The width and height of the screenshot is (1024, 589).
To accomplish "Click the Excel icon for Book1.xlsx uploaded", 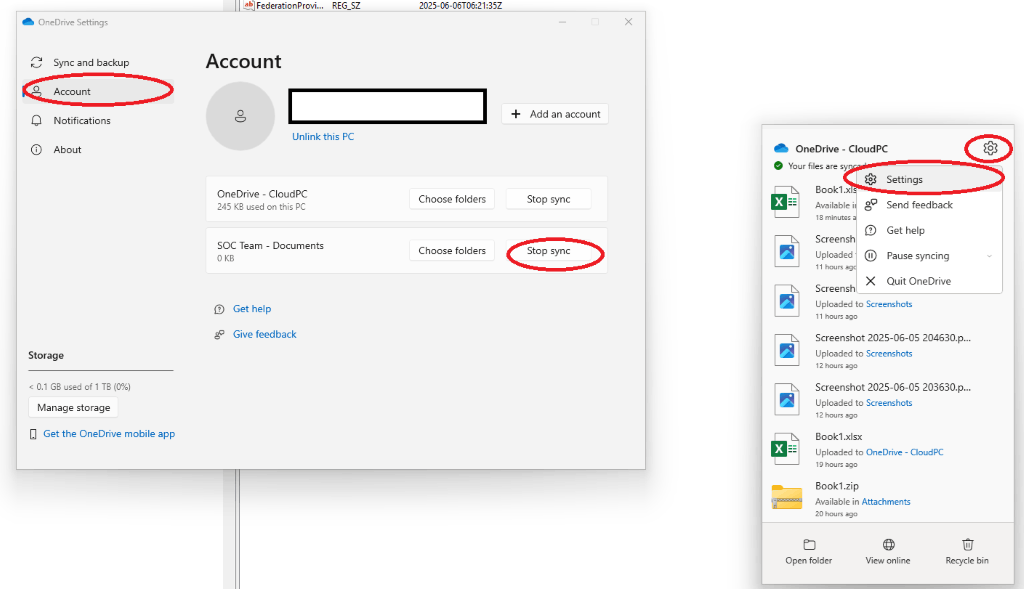I will [x=786, y=449].
